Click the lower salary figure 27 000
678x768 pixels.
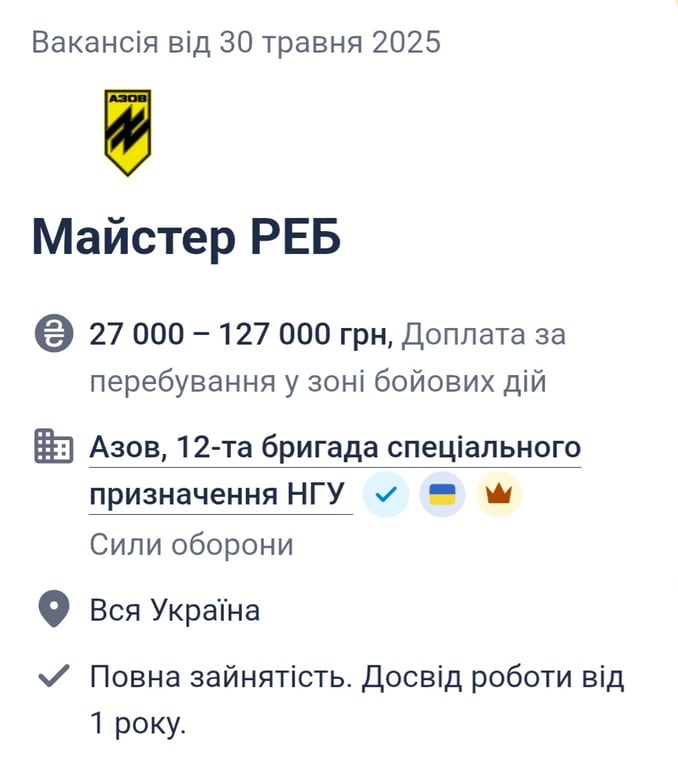(x=137, y=335)
